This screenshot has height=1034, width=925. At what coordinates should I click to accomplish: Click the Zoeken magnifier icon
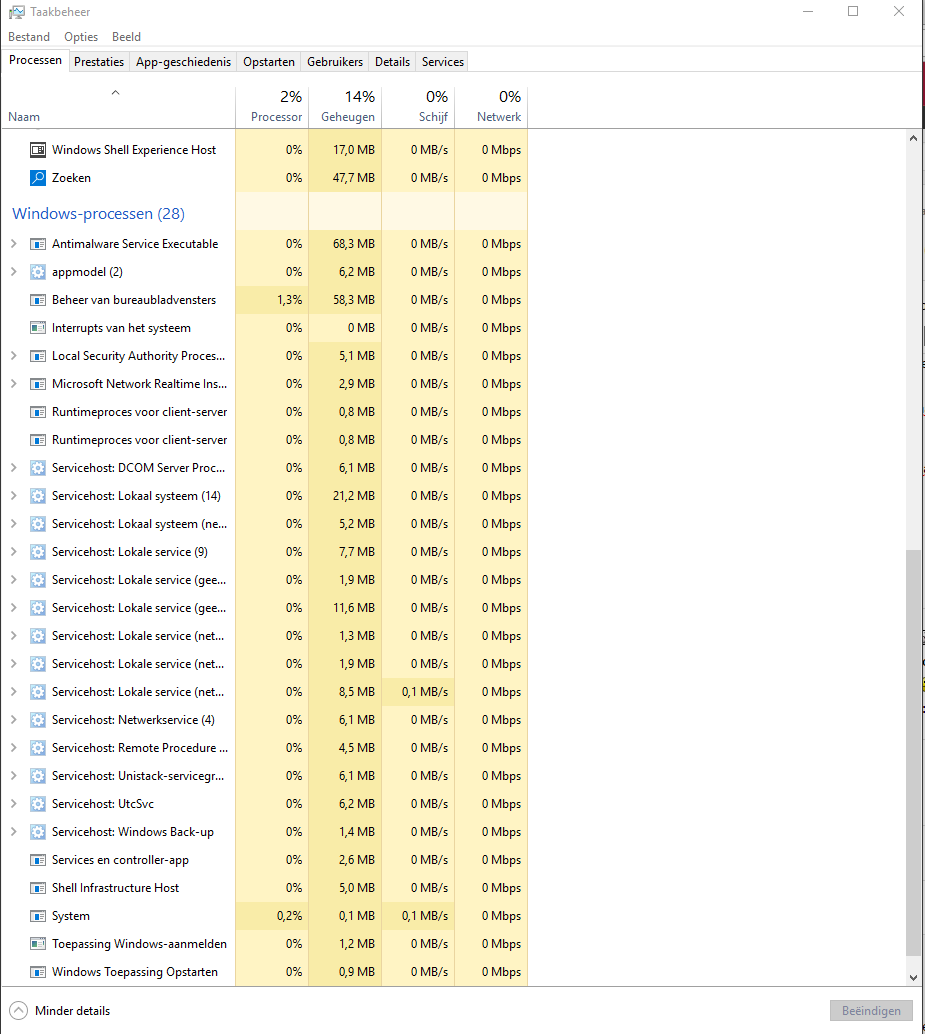[38, 178]
